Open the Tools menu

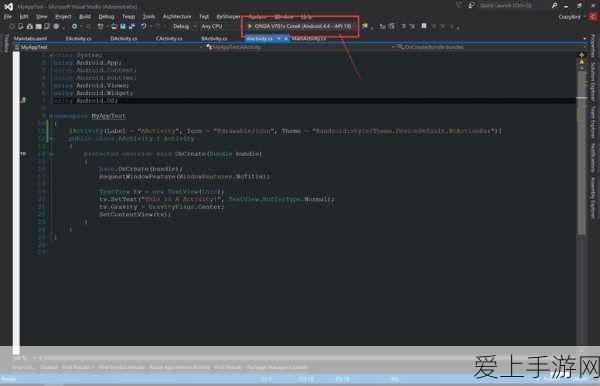149,16
